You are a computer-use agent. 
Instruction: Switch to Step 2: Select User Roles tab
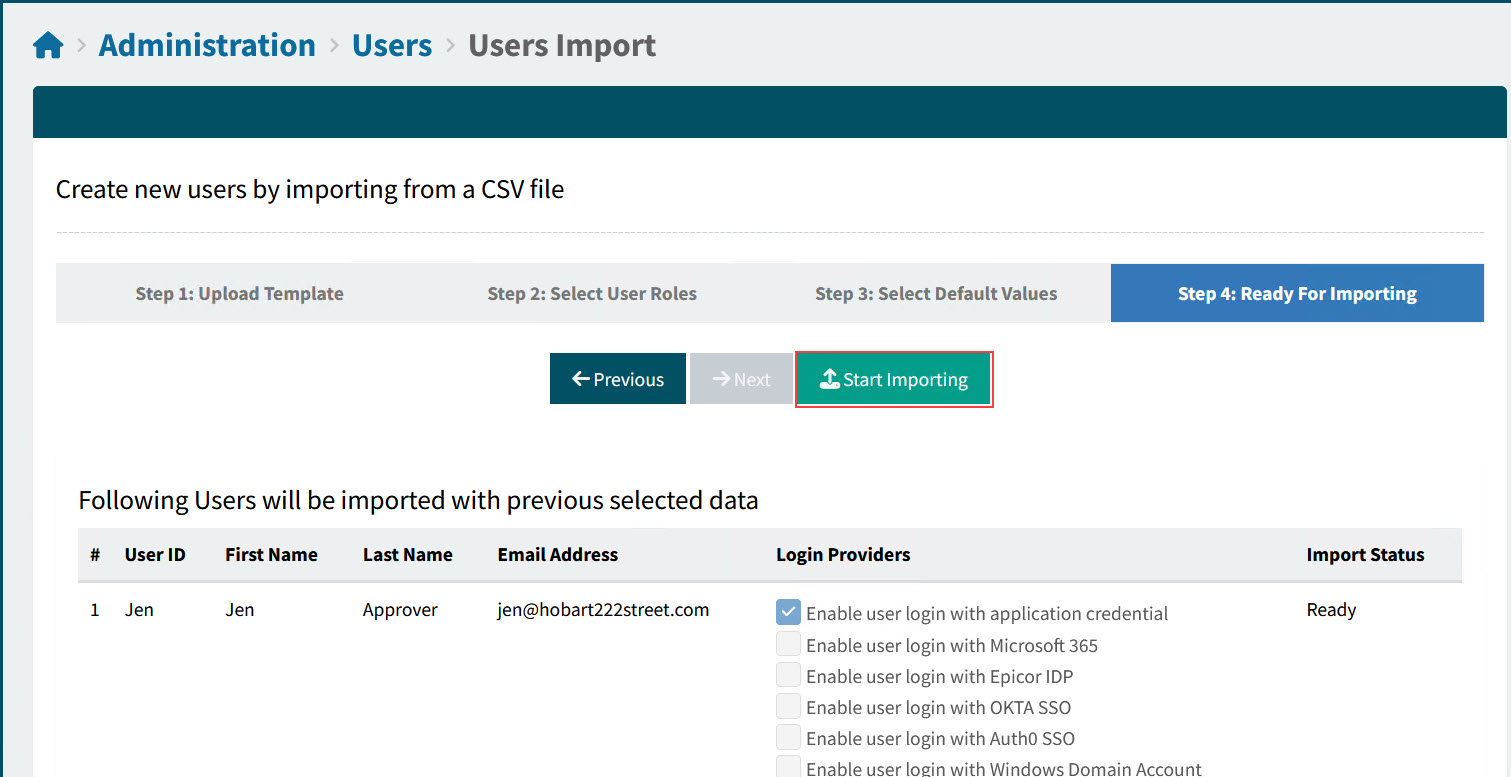[x=592, y=293]
